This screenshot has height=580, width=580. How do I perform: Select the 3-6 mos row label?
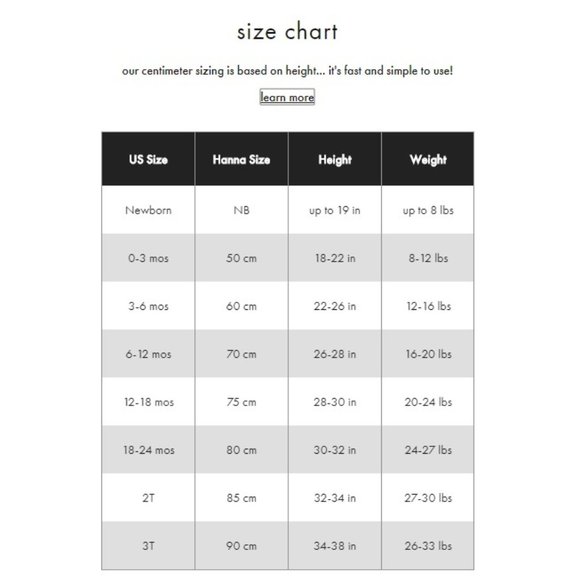(148, 306)
